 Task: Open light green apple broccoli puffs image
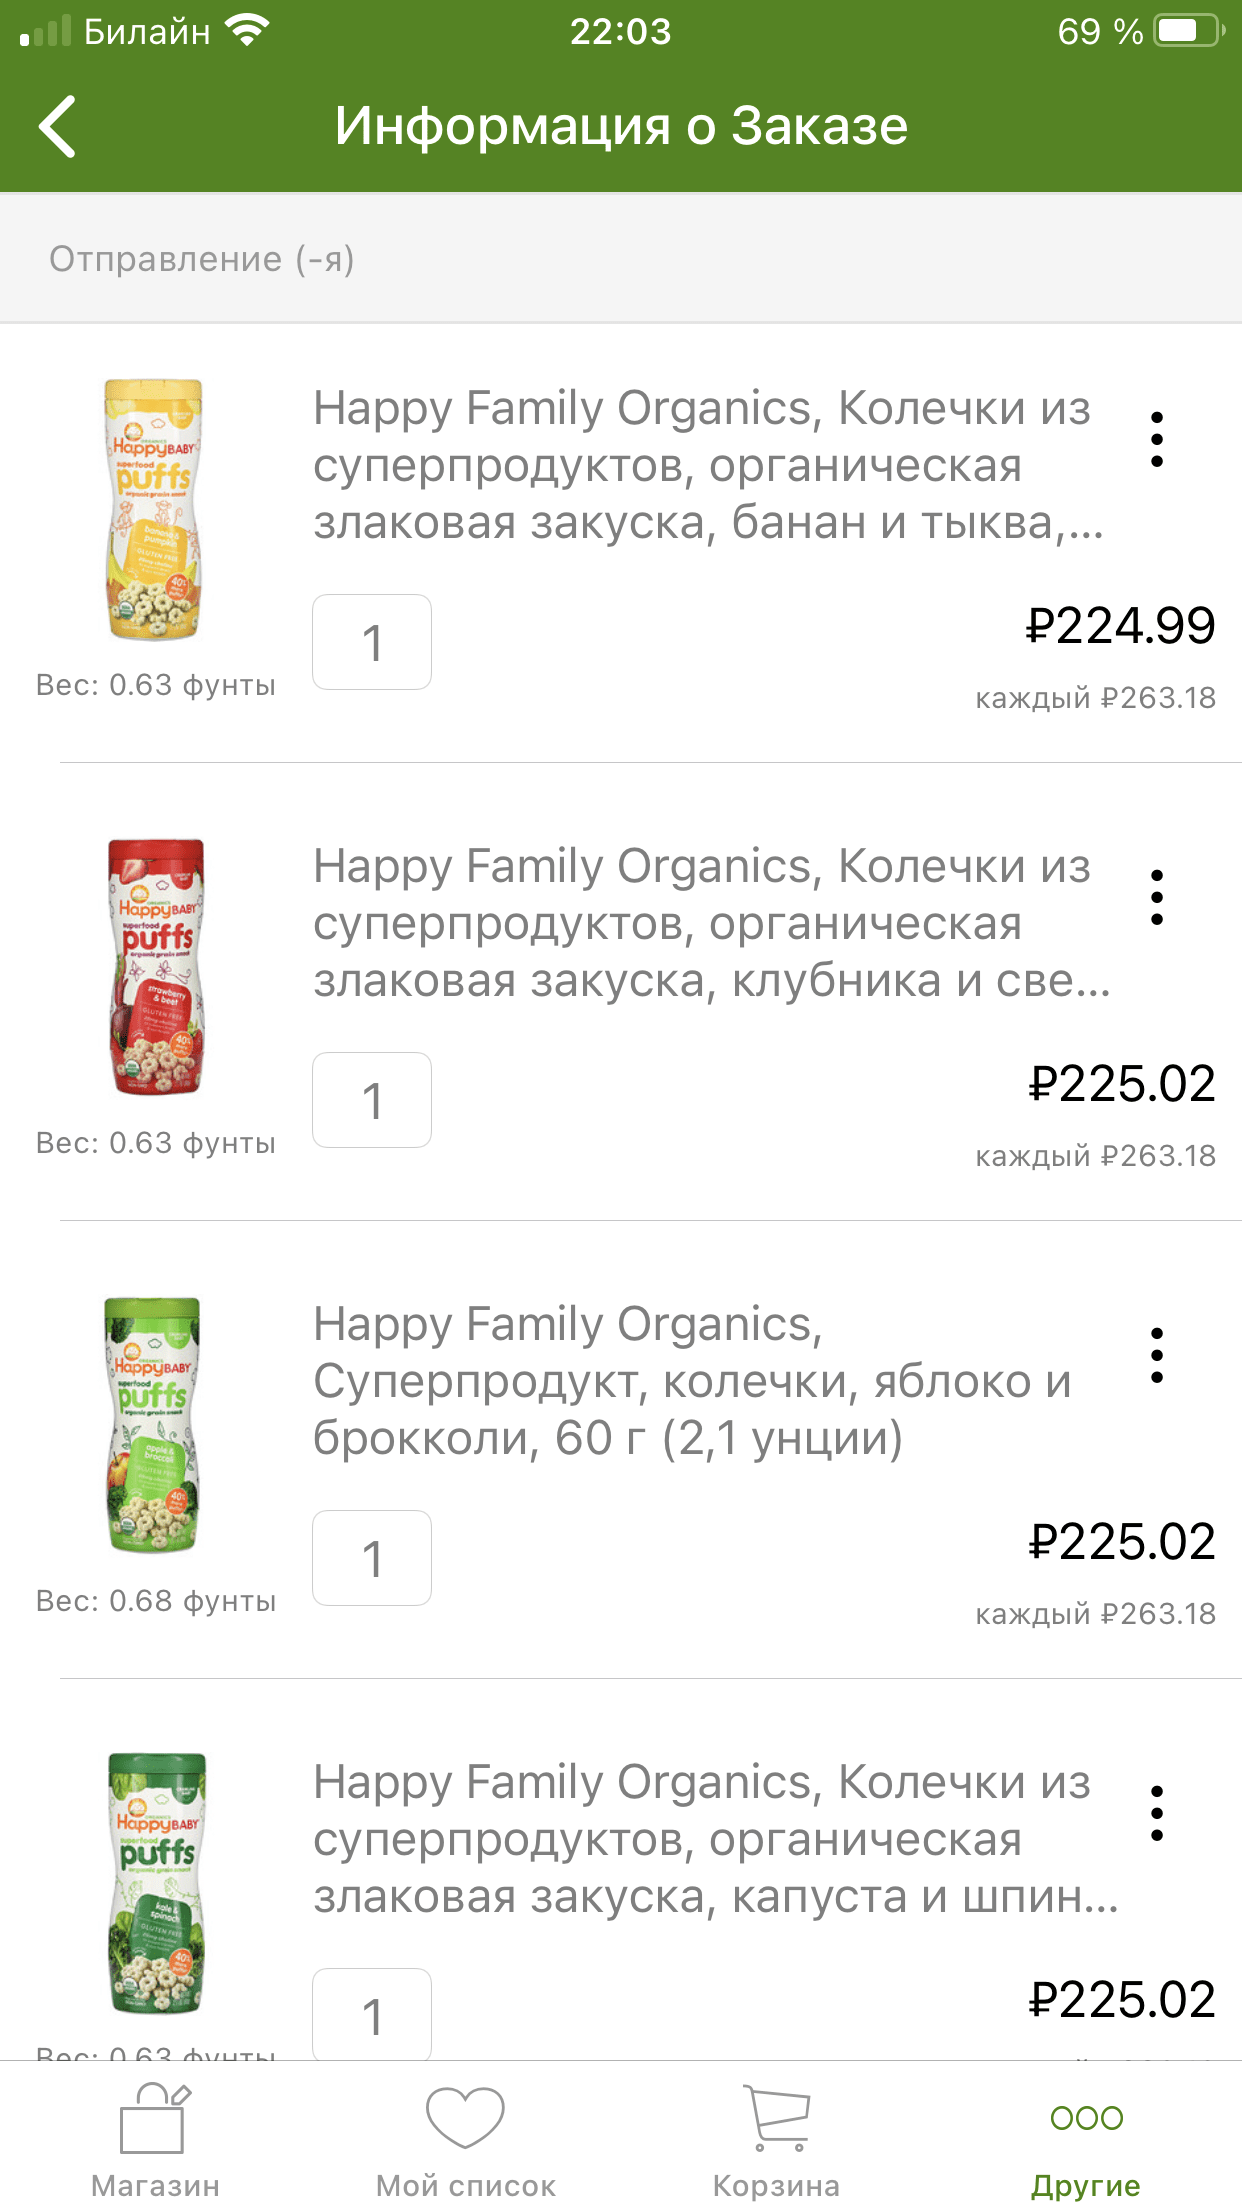click(154, 1425)
